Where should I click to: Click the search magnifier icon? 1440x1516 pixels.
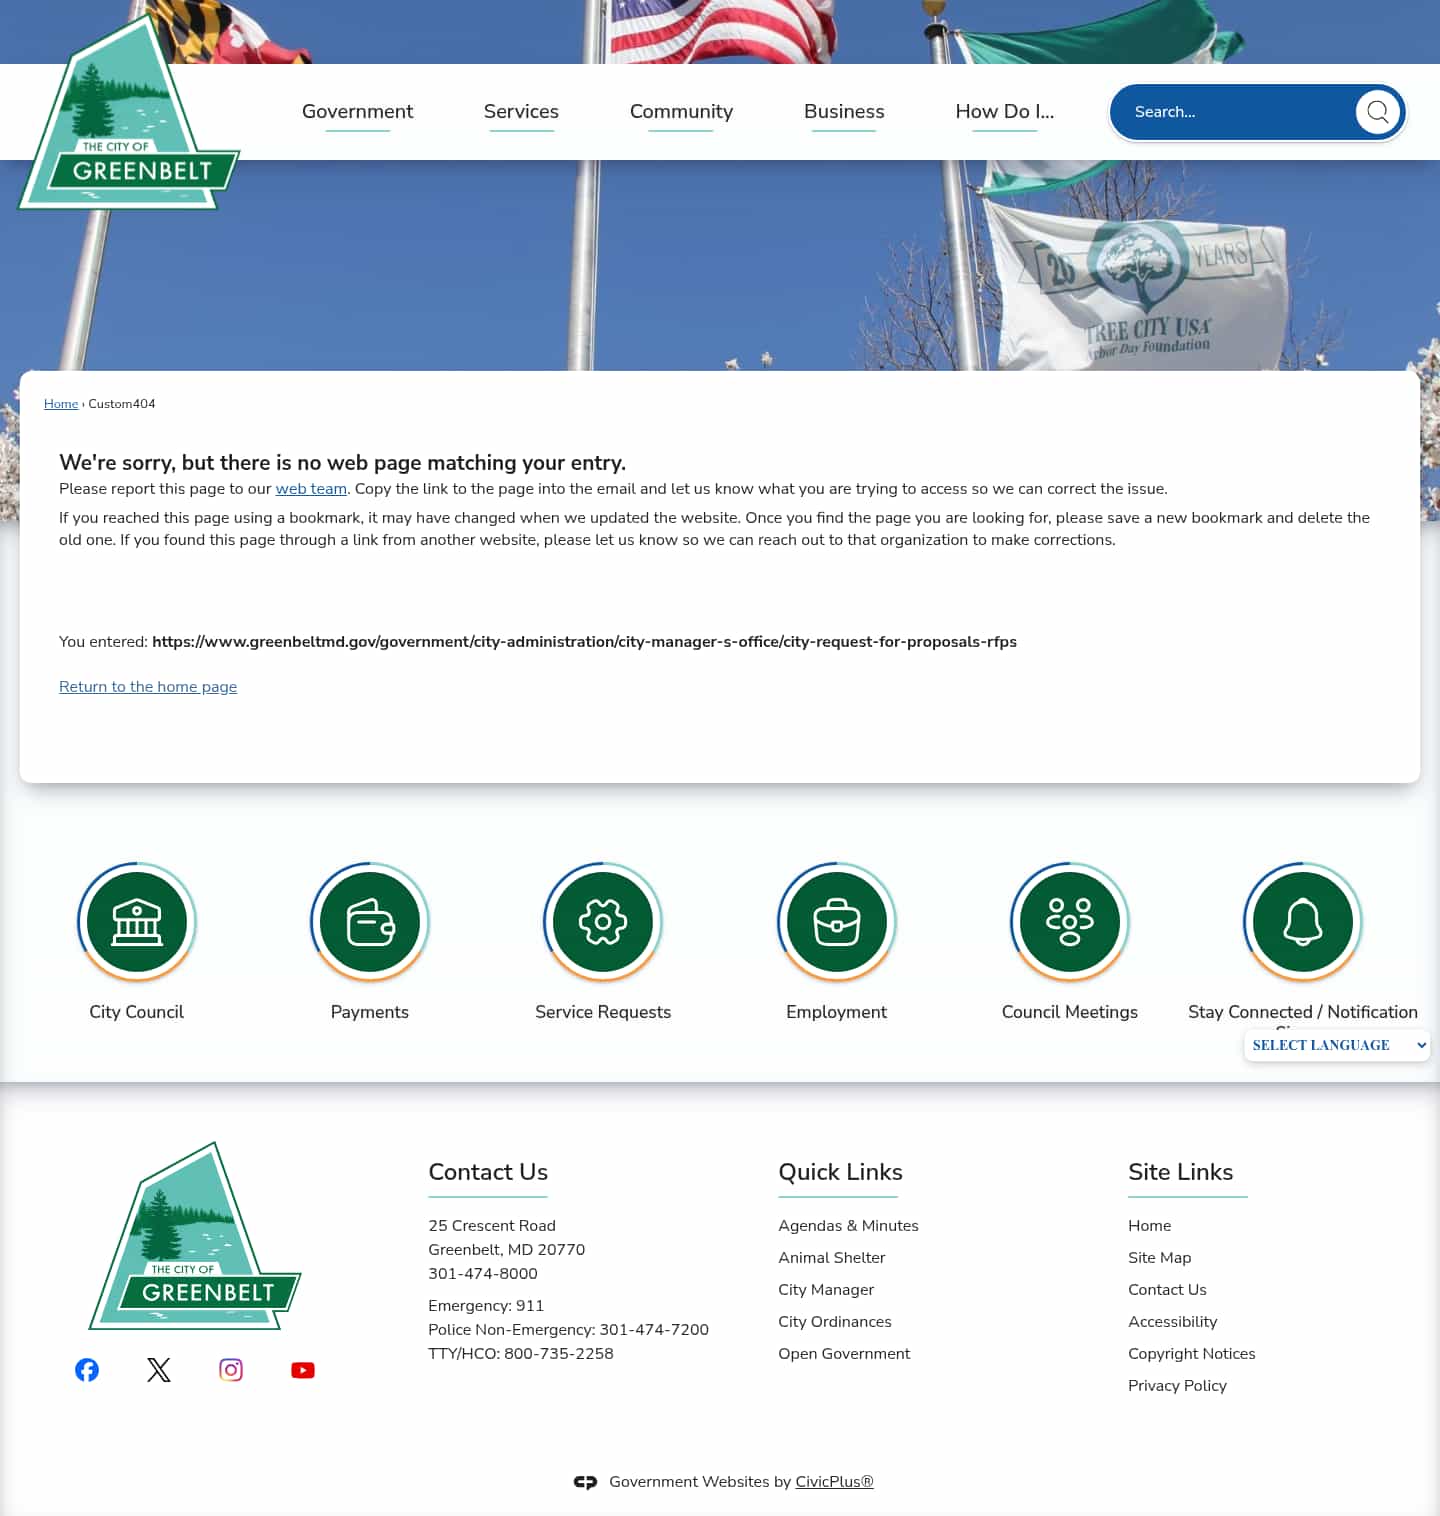[1379, 112]
